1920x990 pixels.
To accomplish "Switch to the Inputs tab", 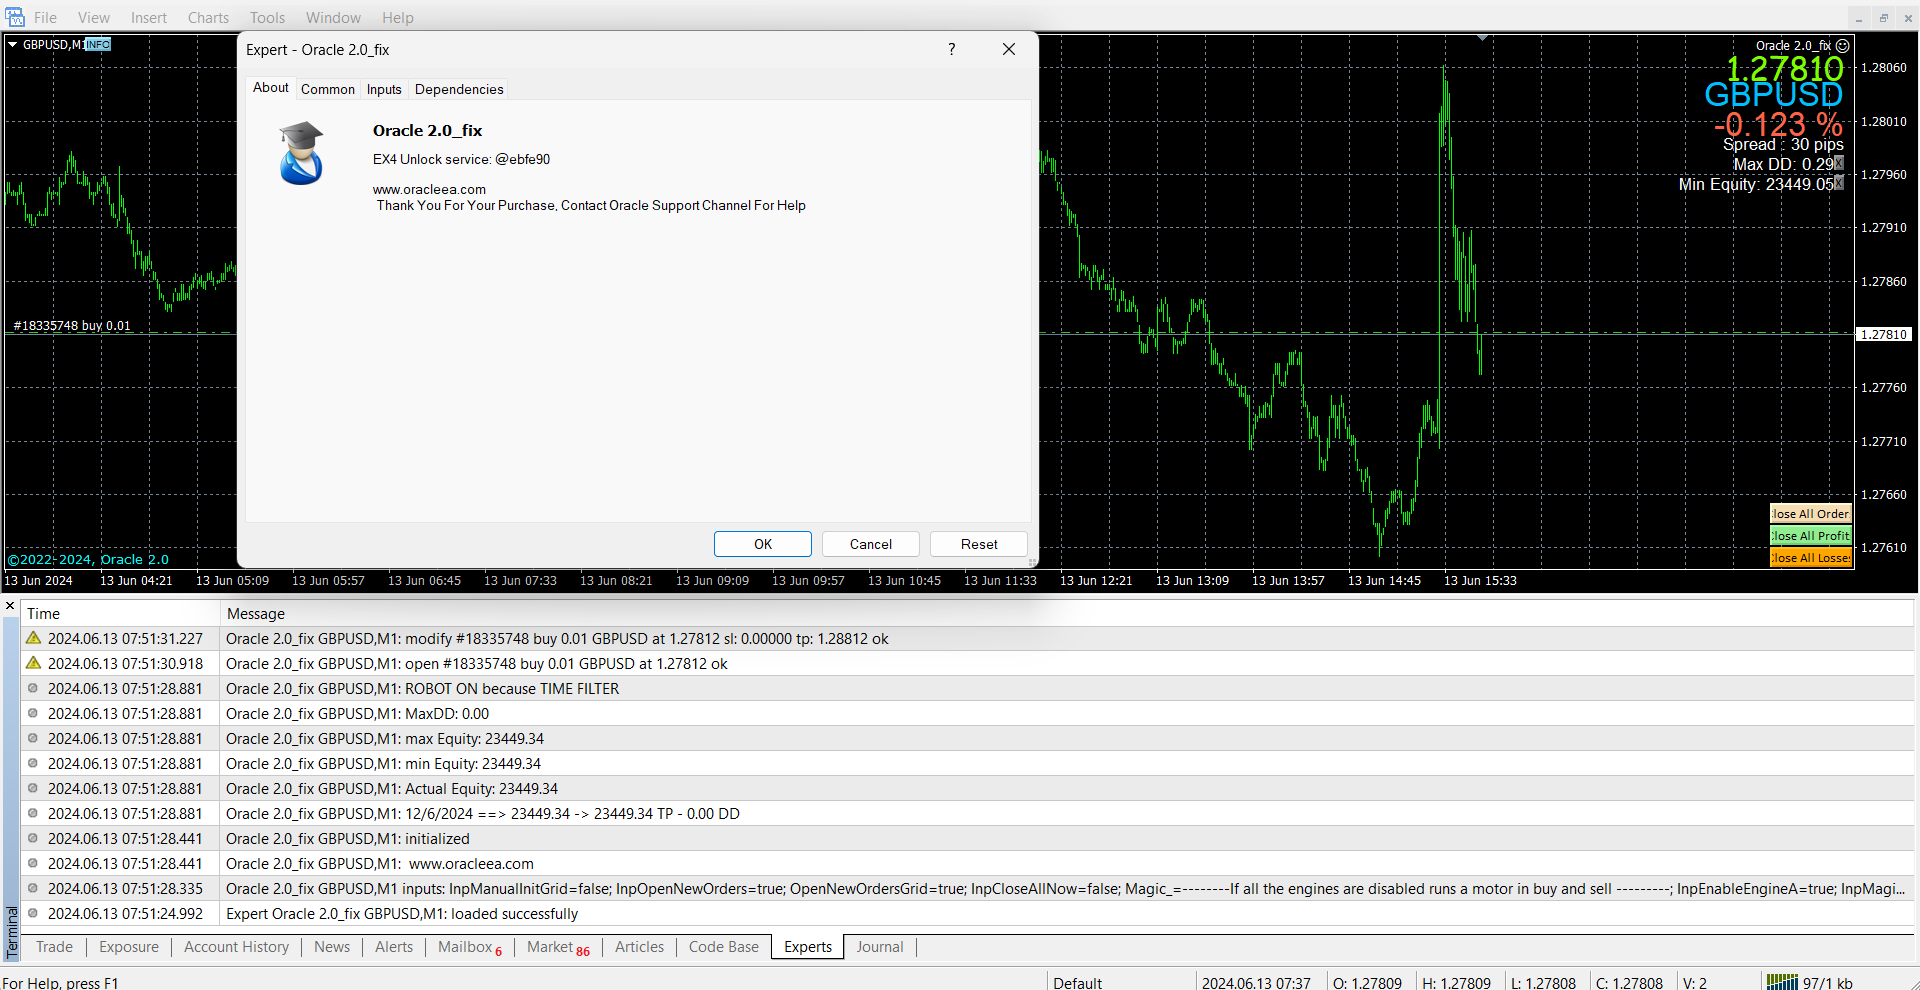I will pyautogui.click(x=384, y=89).
